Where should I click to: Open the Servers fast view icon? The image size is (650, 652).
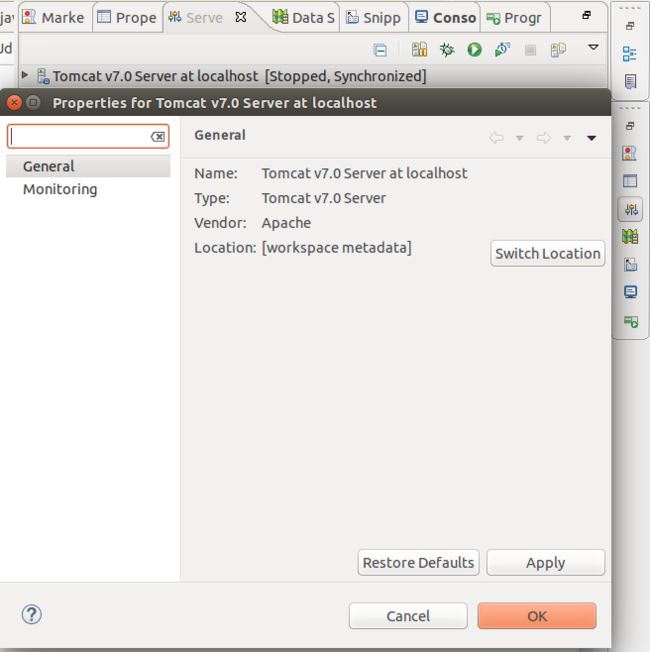point(630,209)
